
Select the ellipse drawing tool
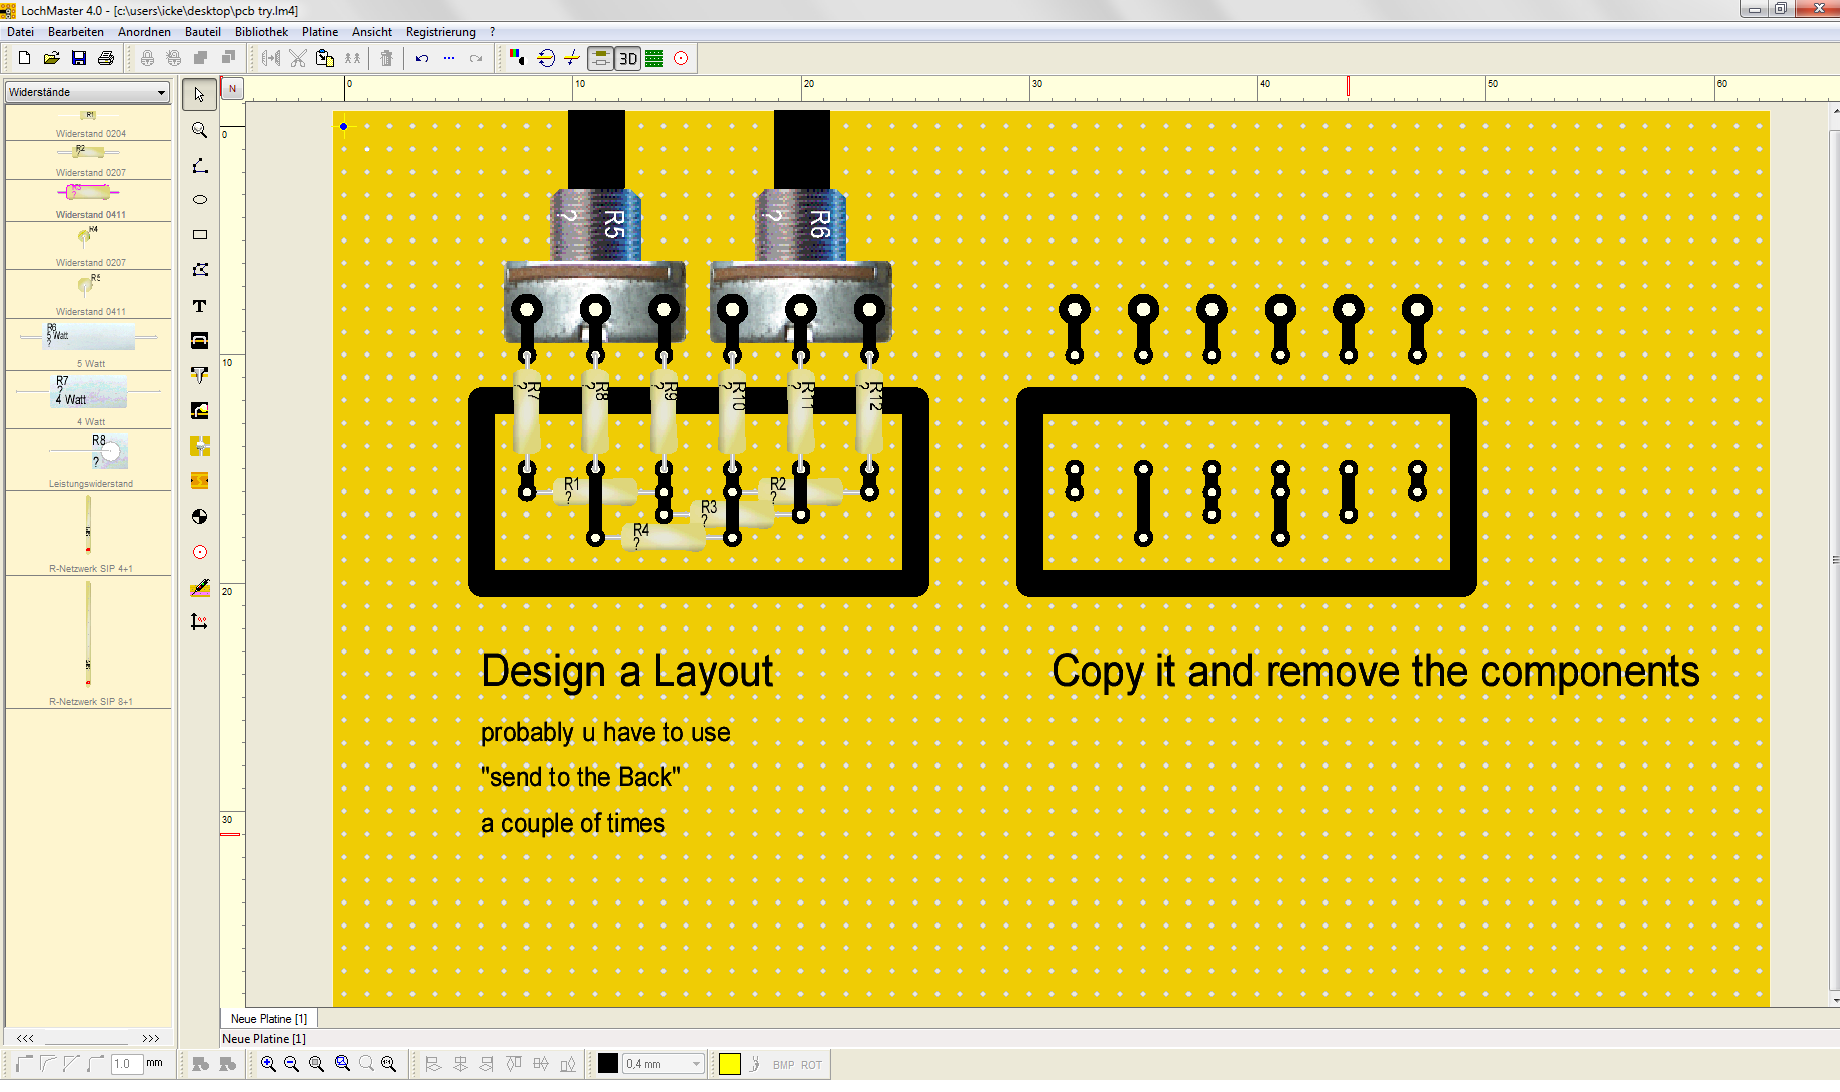click(x=199, y=200)
